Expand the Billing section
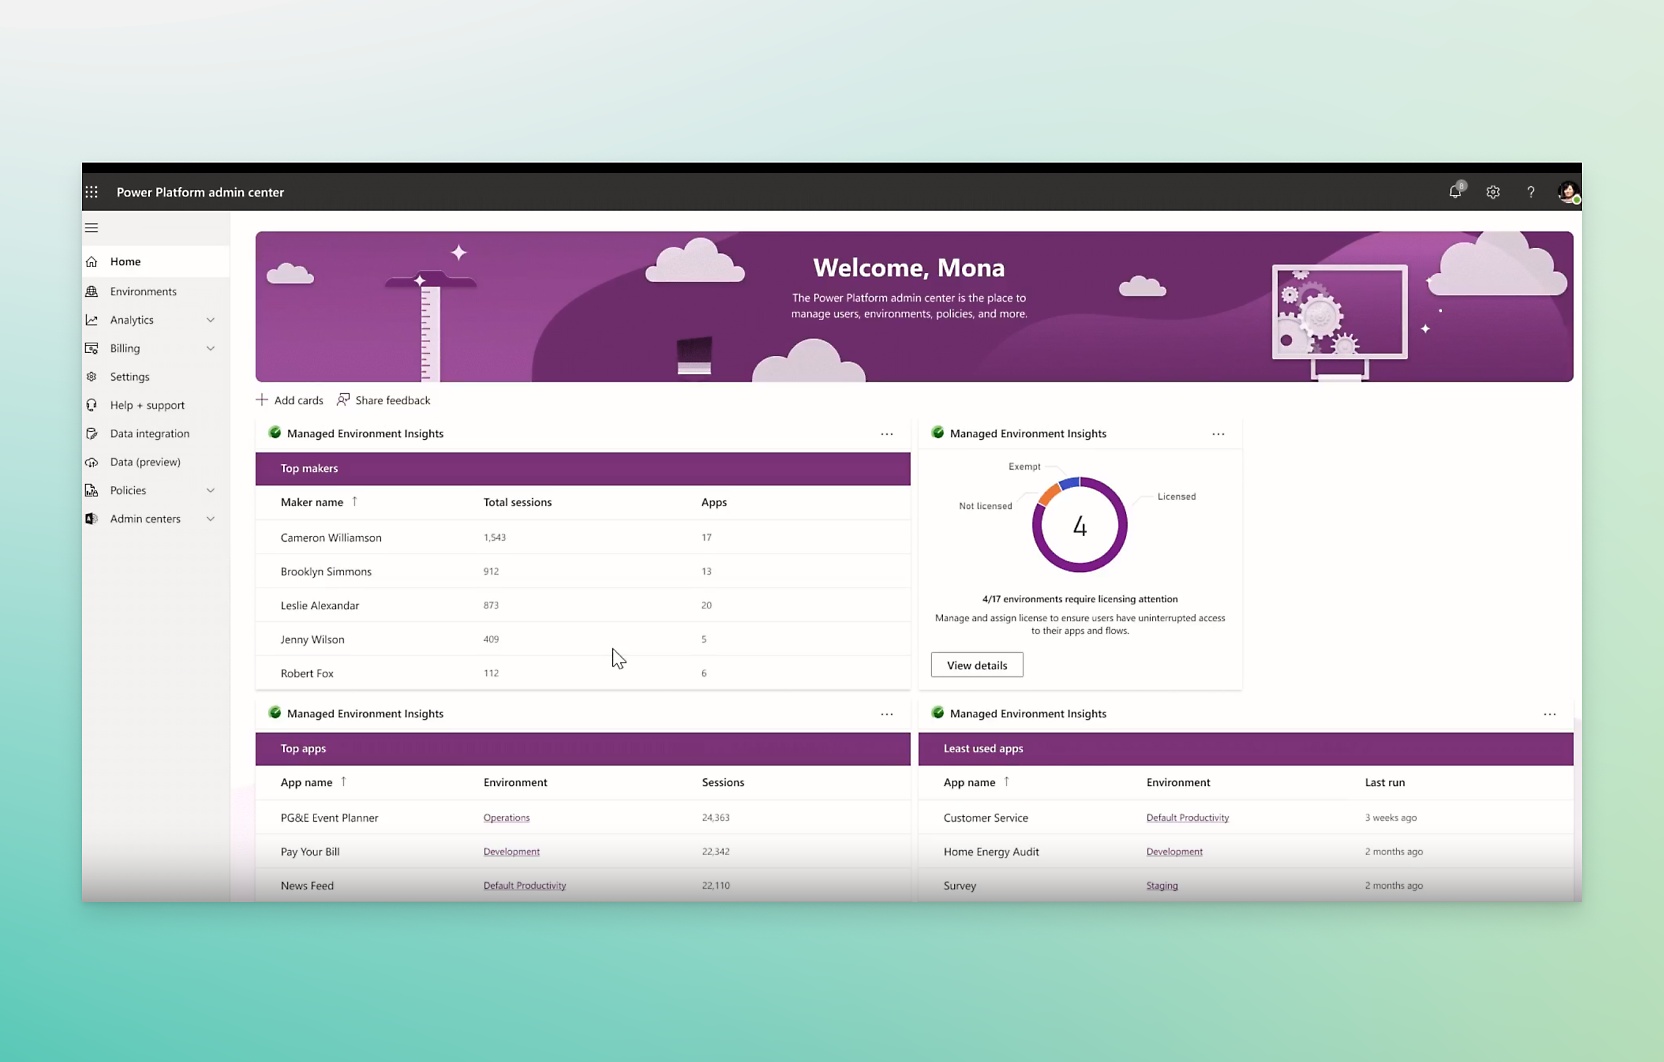The width and height of the screenshot is (1664, 1062). [210, 348]
